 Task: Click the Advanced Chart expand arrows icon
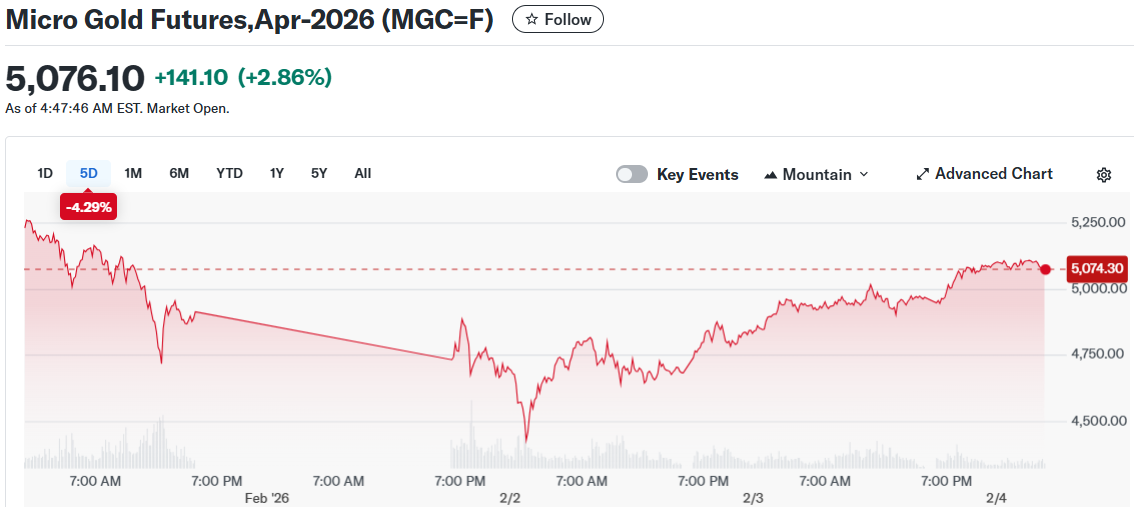923,174
